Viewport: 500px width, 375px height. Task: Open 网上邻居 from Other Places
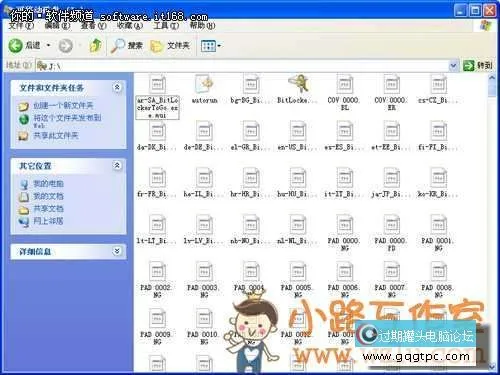coord(48,221)
